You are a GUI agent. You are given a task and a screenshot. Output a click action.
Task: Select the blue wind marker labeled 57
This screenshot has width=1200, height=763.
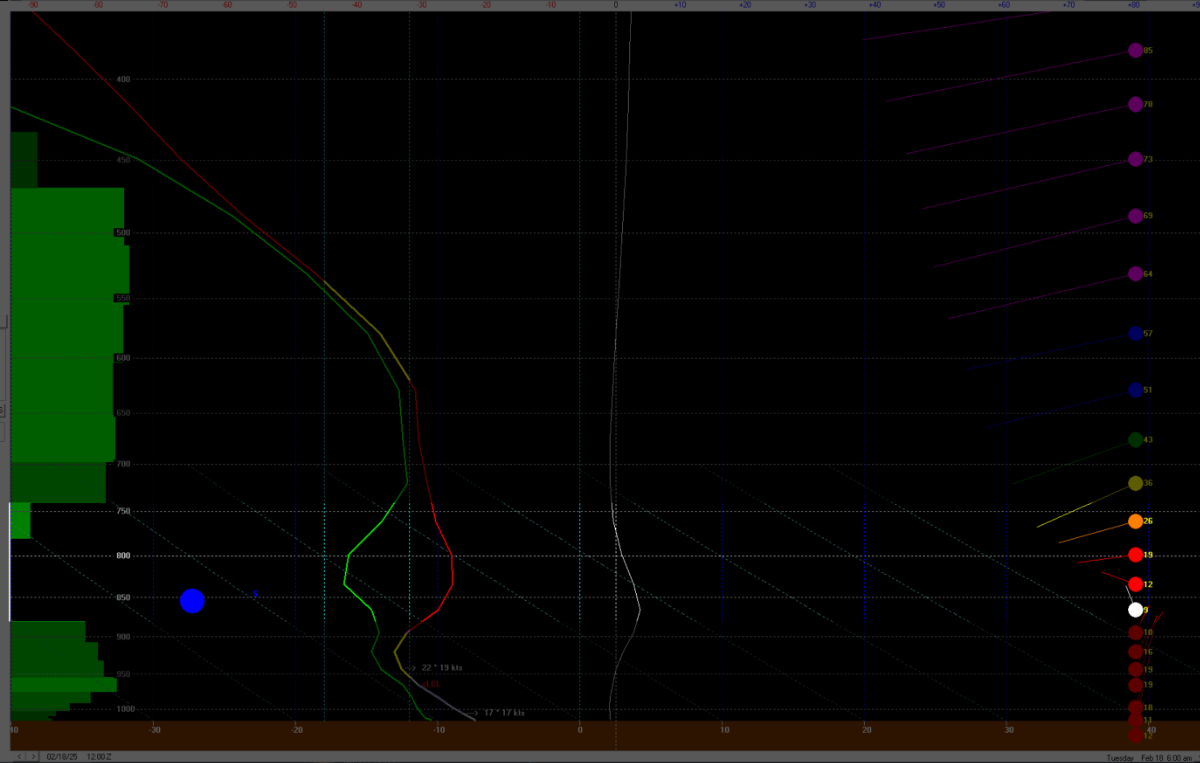coord(1135,333)
